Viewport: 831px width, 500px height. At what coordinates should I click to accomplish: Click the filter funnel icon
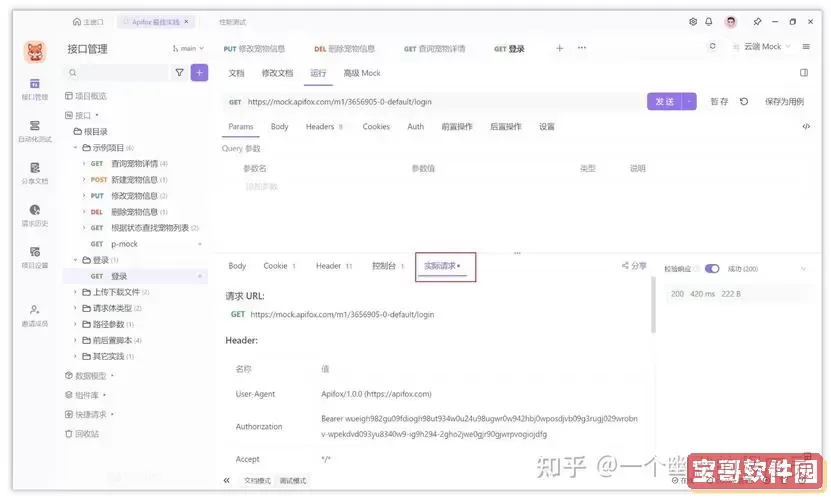(x=180, y=73)
